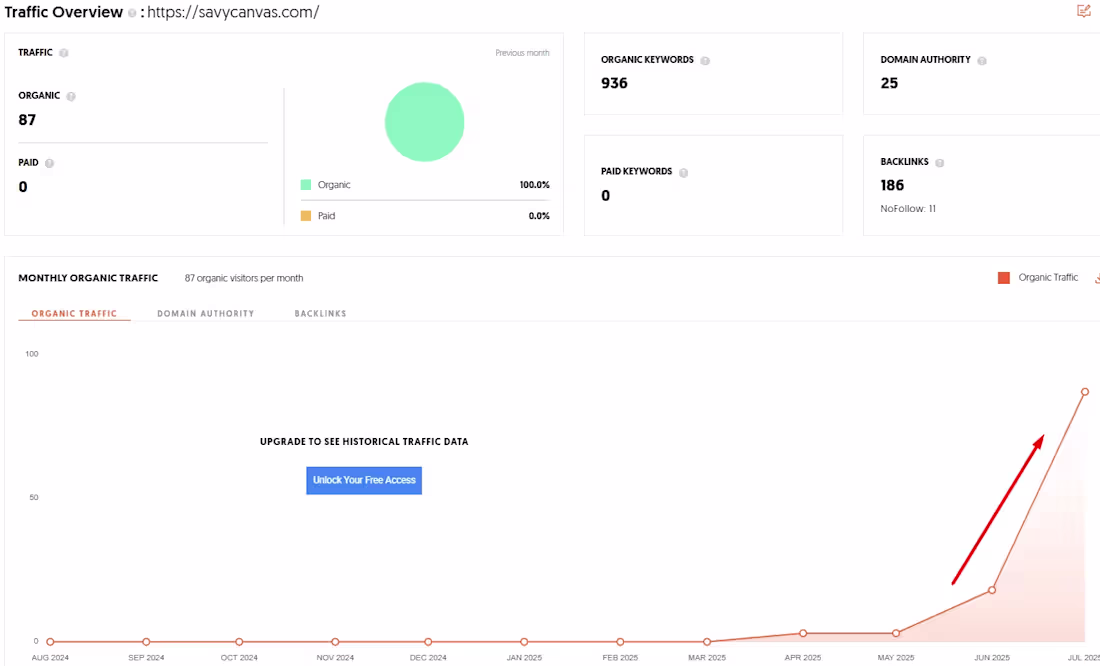Click the NoFollow: 11 text
Screen dimensions: 1100x666
[908, 208]
